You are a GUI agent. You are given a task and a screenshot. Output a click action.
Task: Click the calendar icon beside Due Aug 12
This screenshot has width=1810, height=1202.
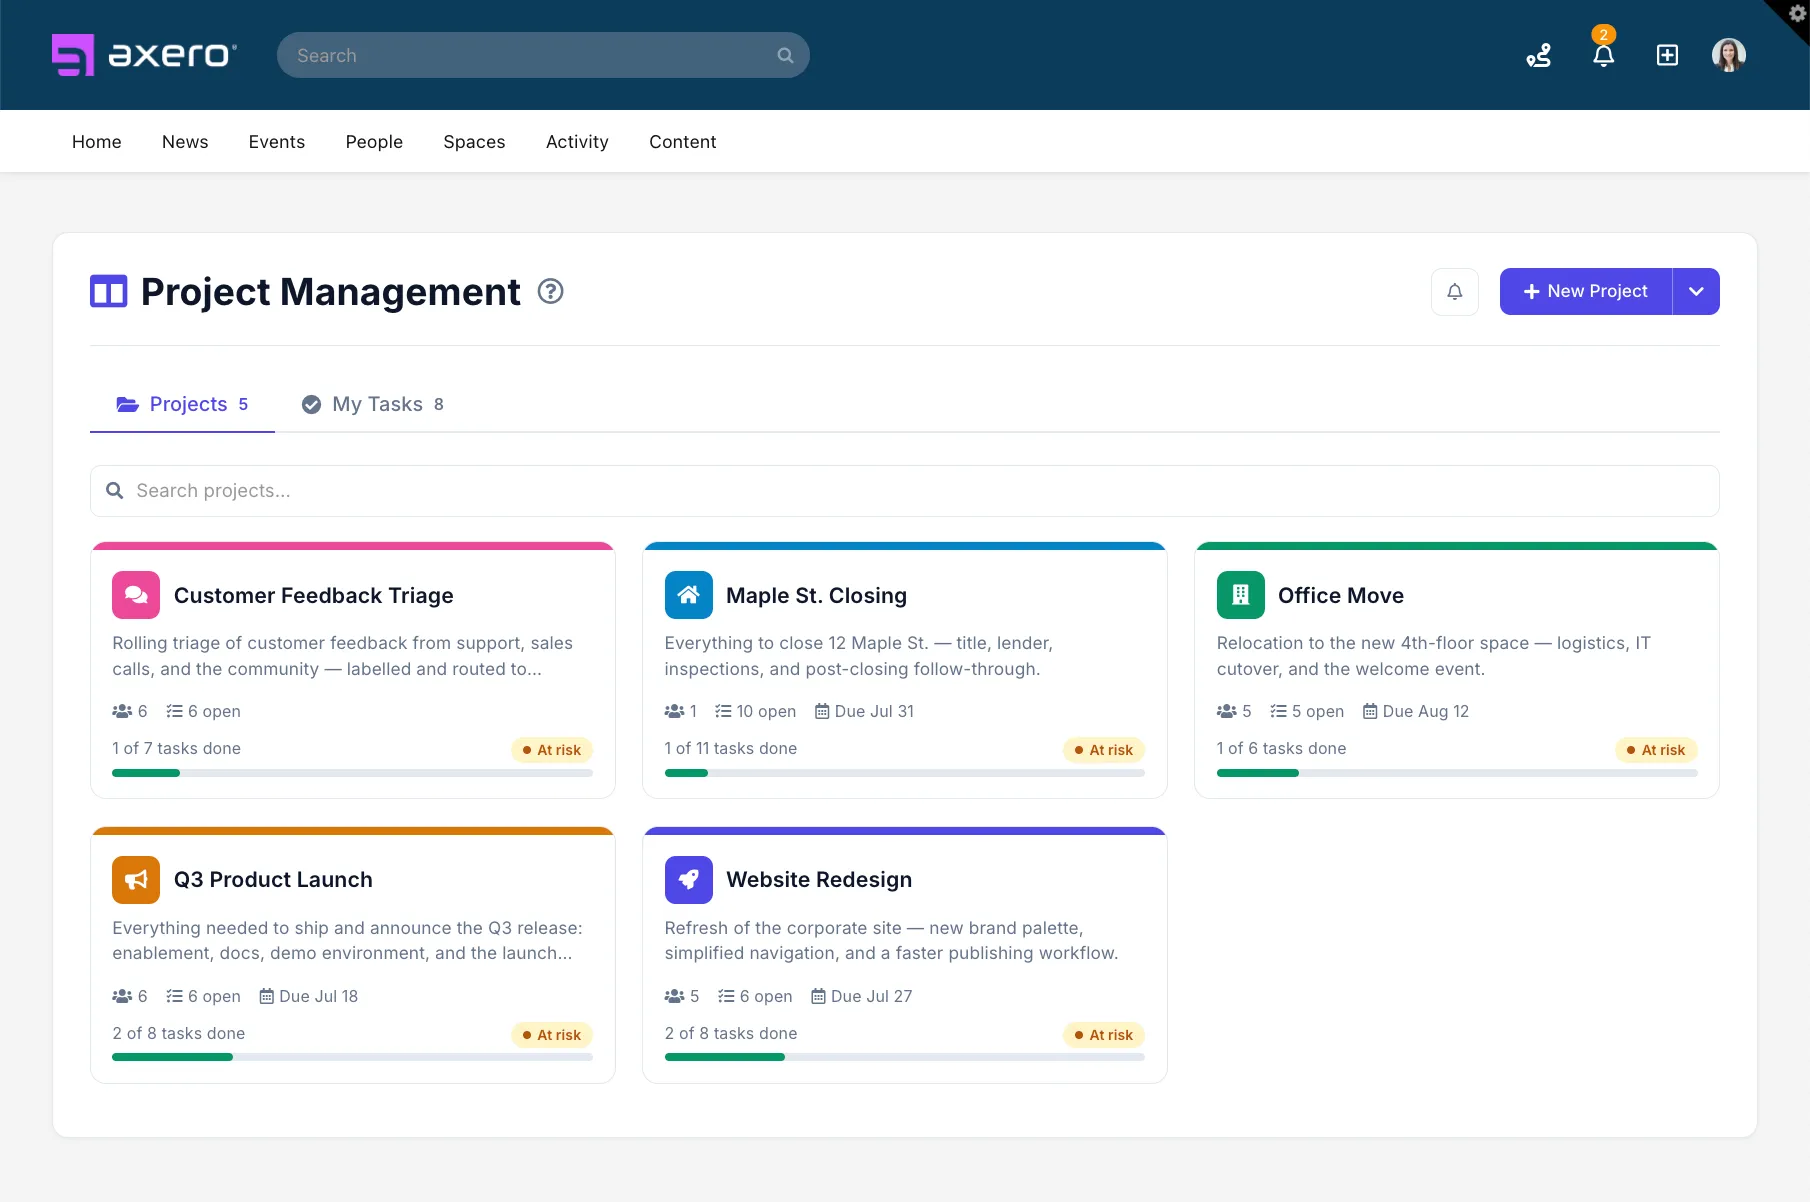click(x=1370, y=711)
